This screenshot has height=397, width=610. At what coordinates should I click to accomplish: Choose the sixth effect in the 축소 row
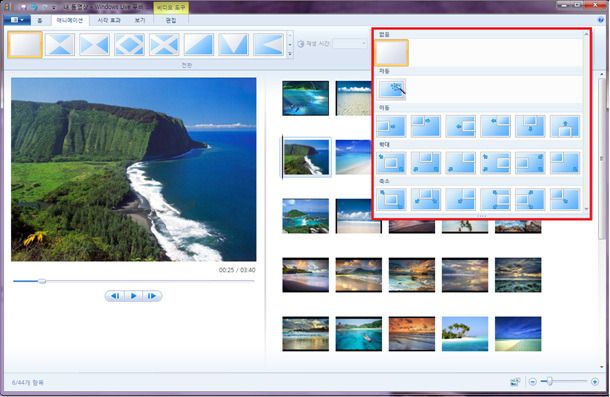tap(565, 199)
